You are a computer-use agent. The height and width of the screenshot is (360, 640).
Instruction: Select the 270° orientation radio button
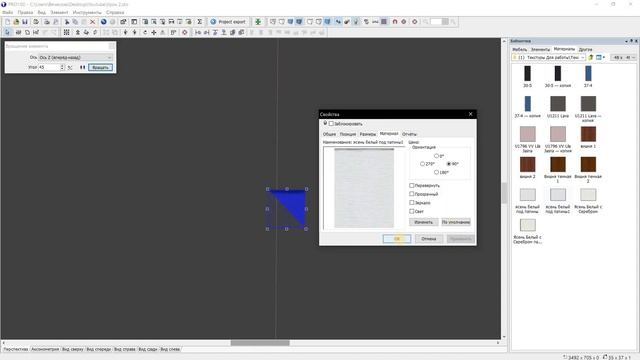coord(422,164)
